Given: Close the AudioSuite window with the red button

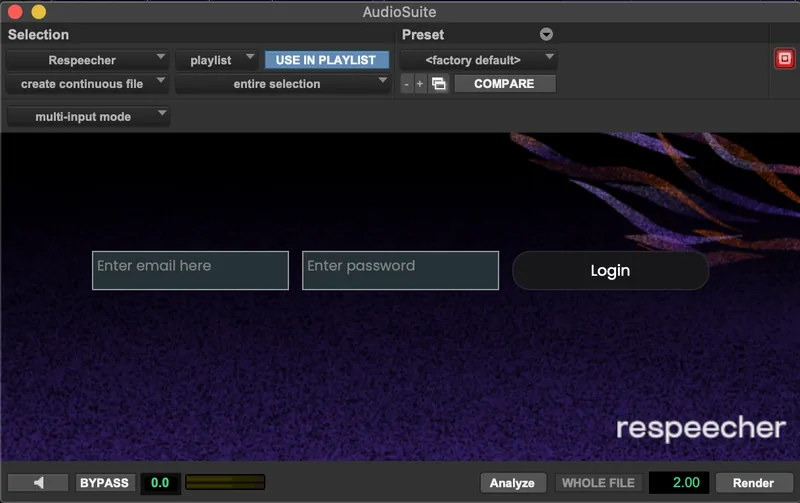Looking at the screenshot, I should coord(15,11).
